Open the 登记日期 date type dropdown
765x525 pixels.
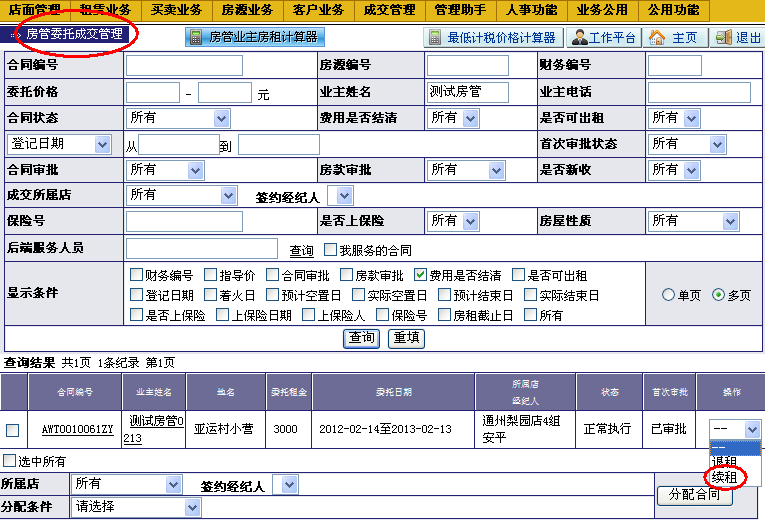60,144
